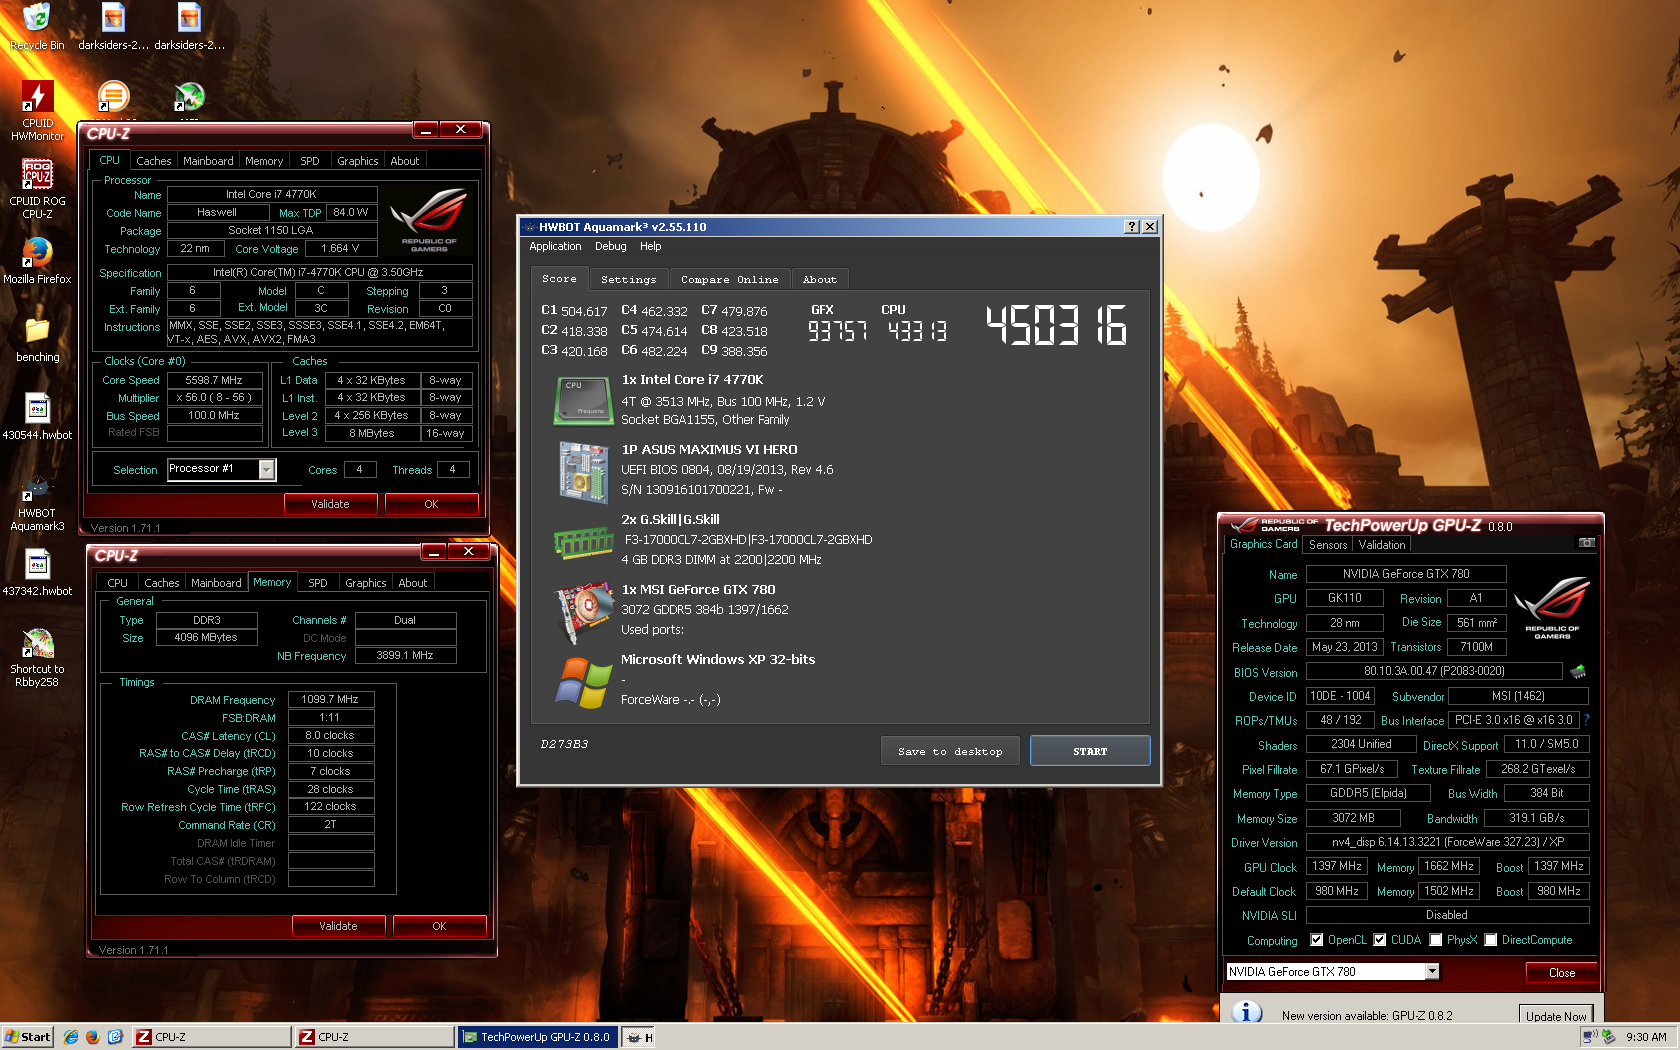The image size is (1680, 1050).
Task: Open Windows Start button
Action: click(28, 1037)
